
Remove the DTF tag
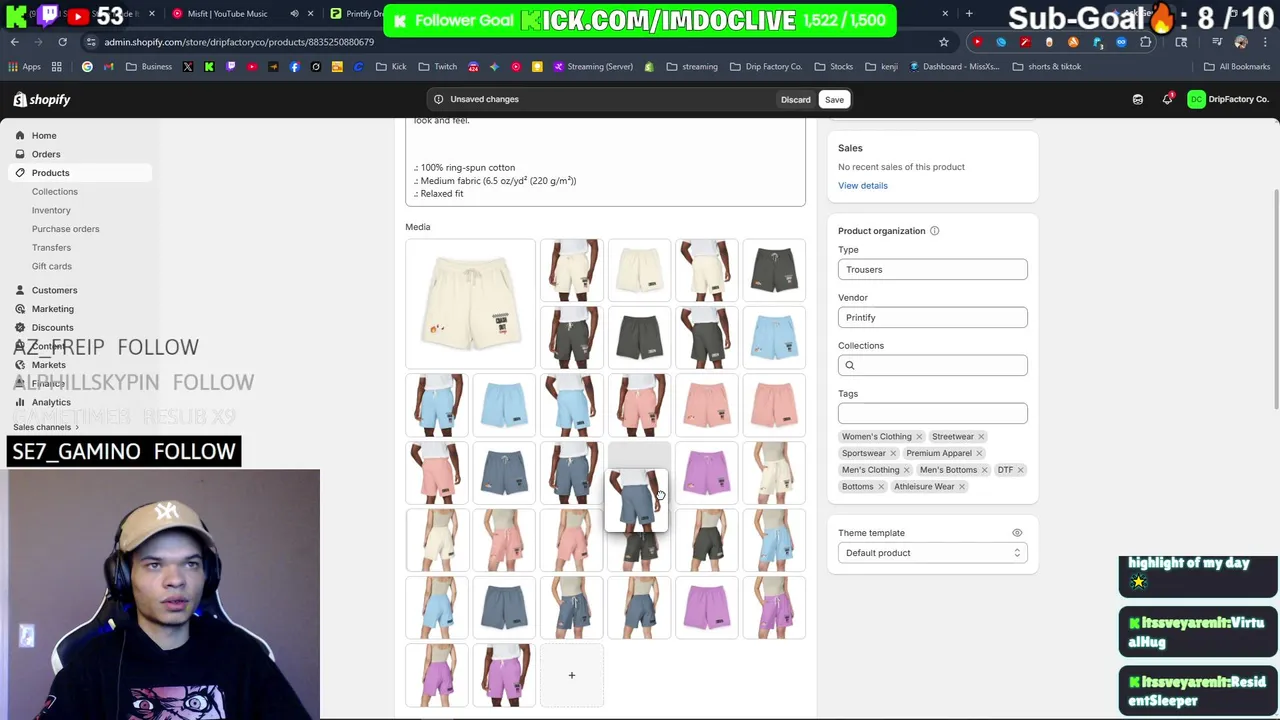[x=1020, y=470]
